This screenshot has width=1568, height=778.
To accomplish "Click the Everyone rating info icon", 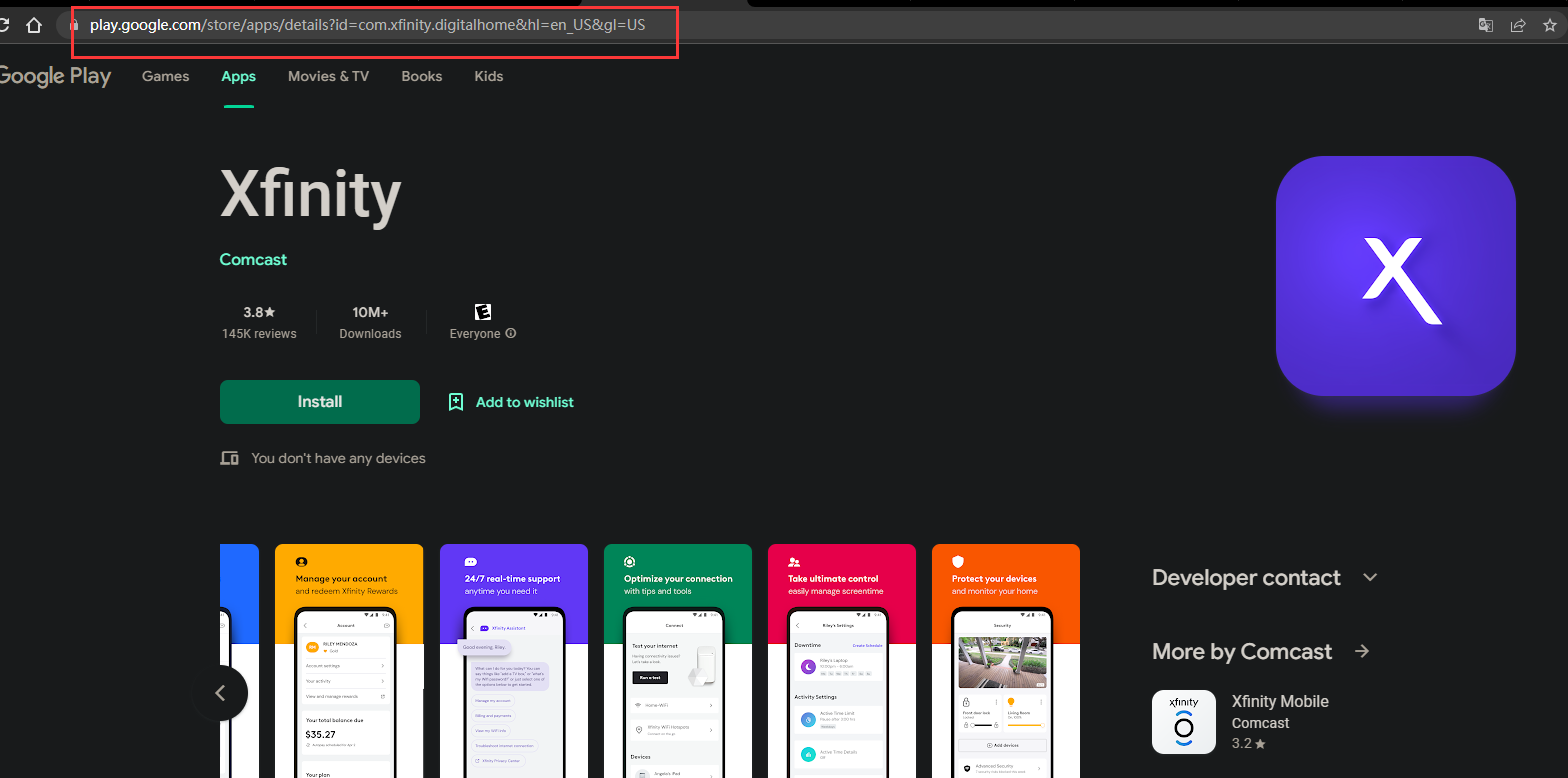I will 511,334.
